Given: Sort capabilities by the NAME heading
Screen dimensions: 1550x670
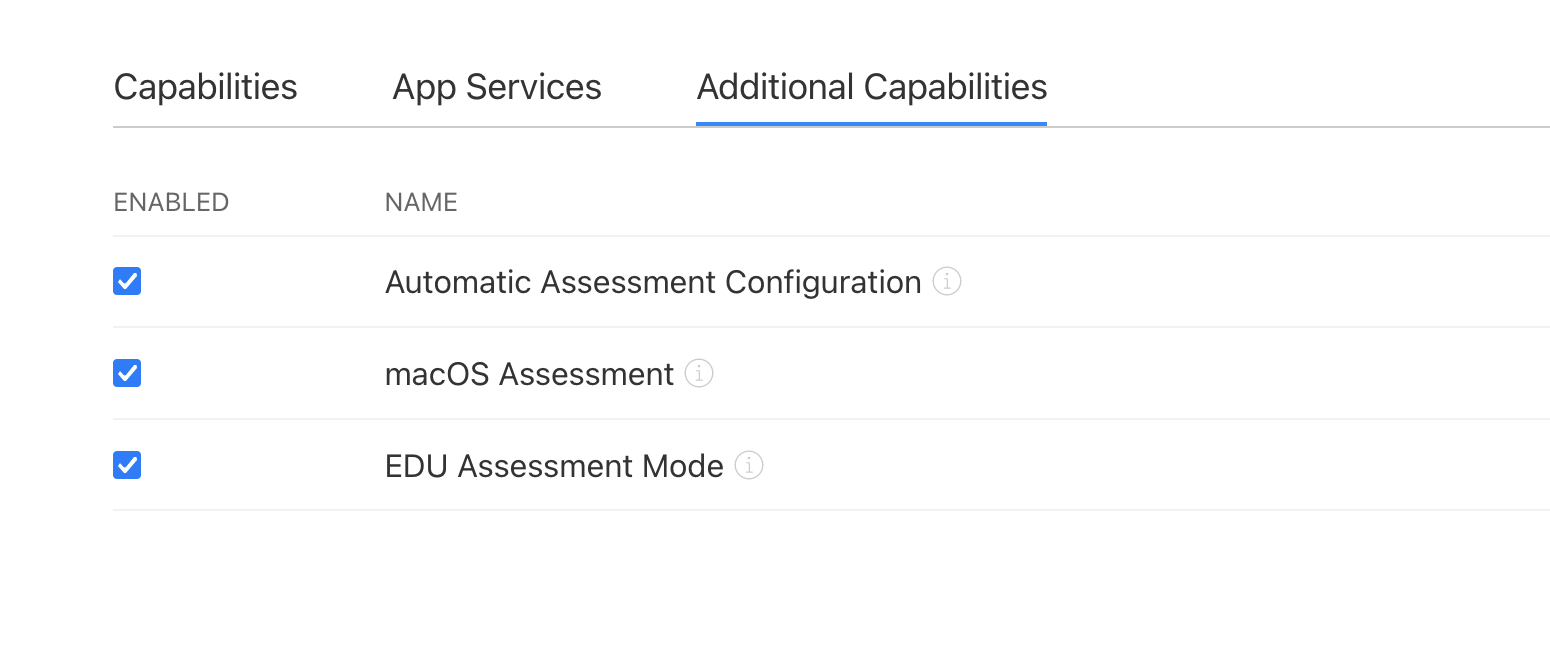Looking at the screenshot, I should 421,203.
